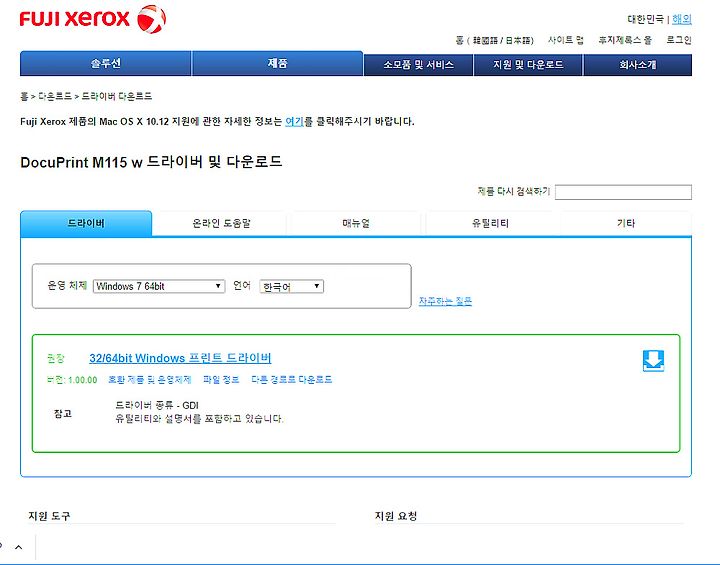This screenshot has height=565, width=720.
Task: Switch to the 온라인 도움말 tab
Action: pyautogui.click(x=221, y=223)
